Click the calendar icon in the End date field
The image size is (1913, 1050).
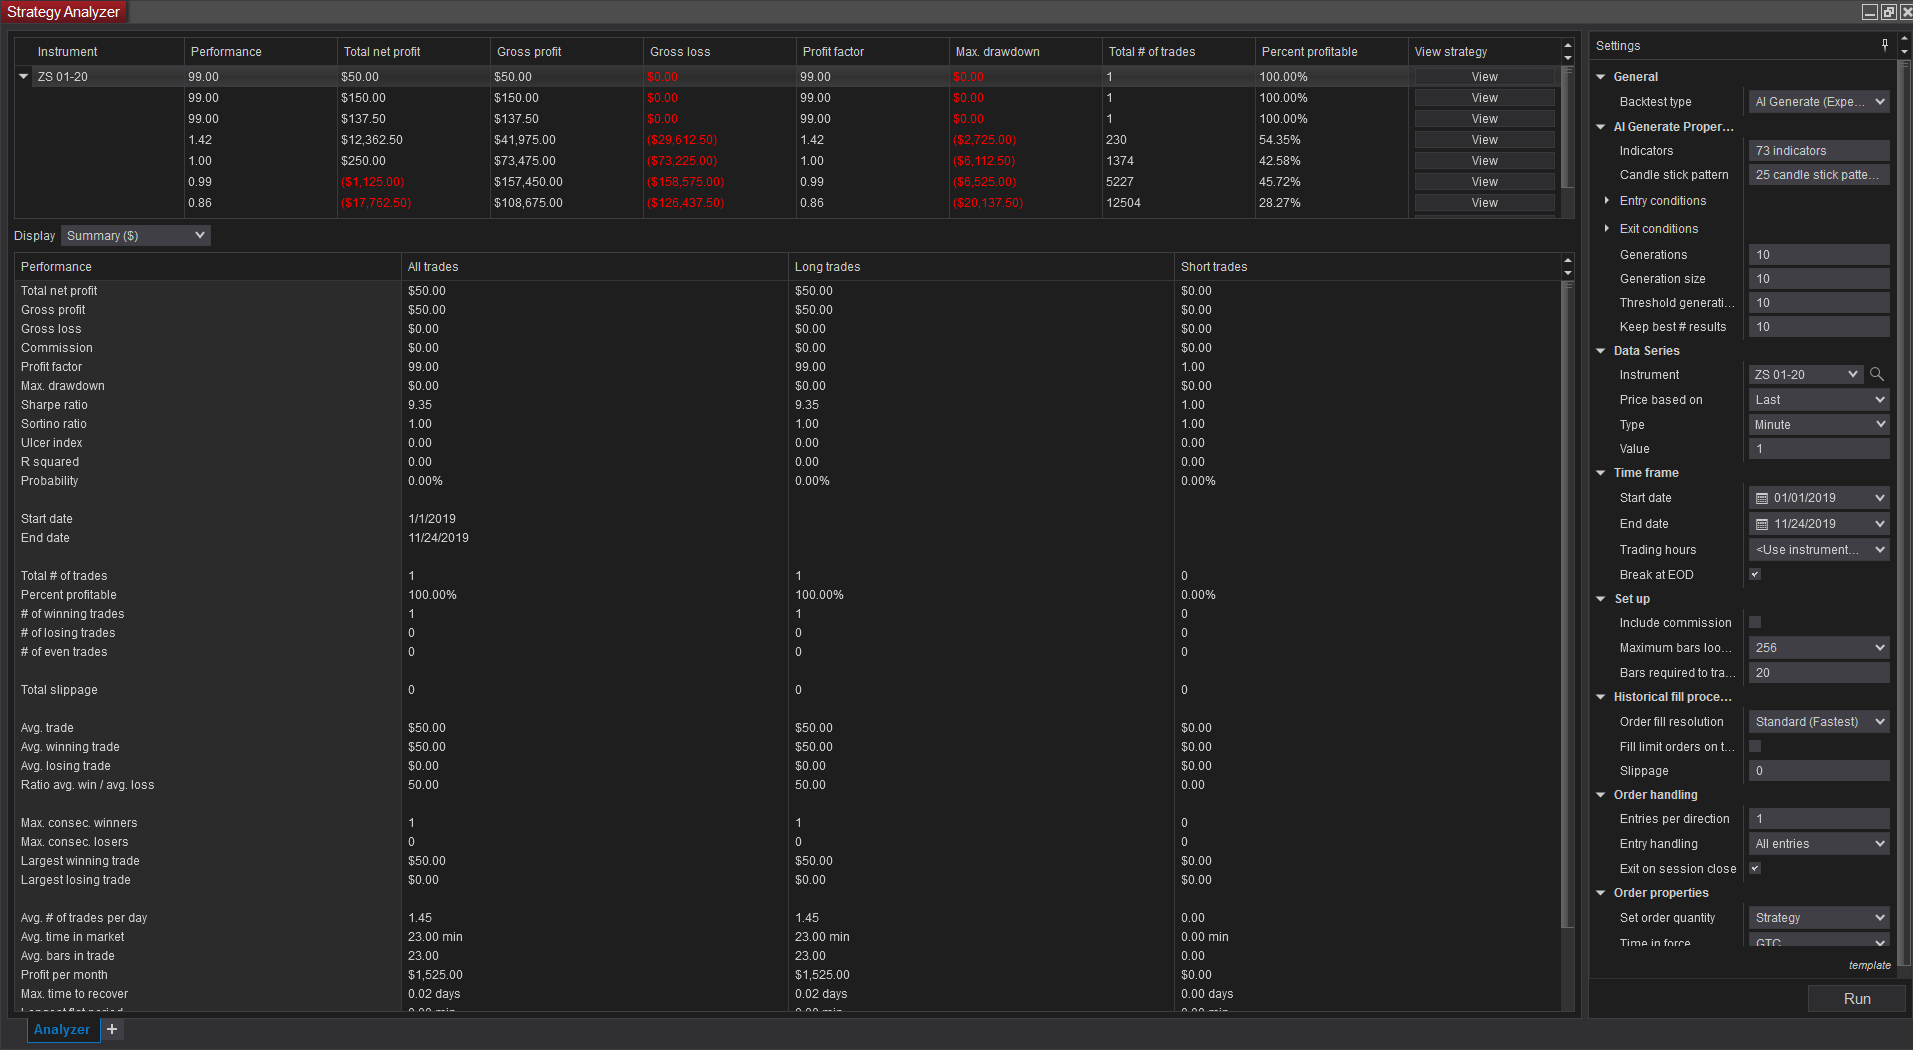pyautogui.click(x=1762, y=524)
